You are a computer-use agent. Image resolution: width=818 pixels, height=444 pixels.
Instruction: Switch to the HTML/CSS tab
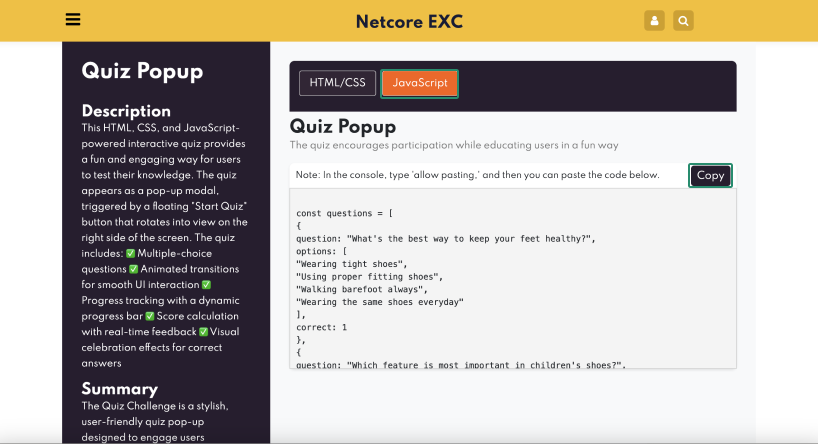(337, 83)
